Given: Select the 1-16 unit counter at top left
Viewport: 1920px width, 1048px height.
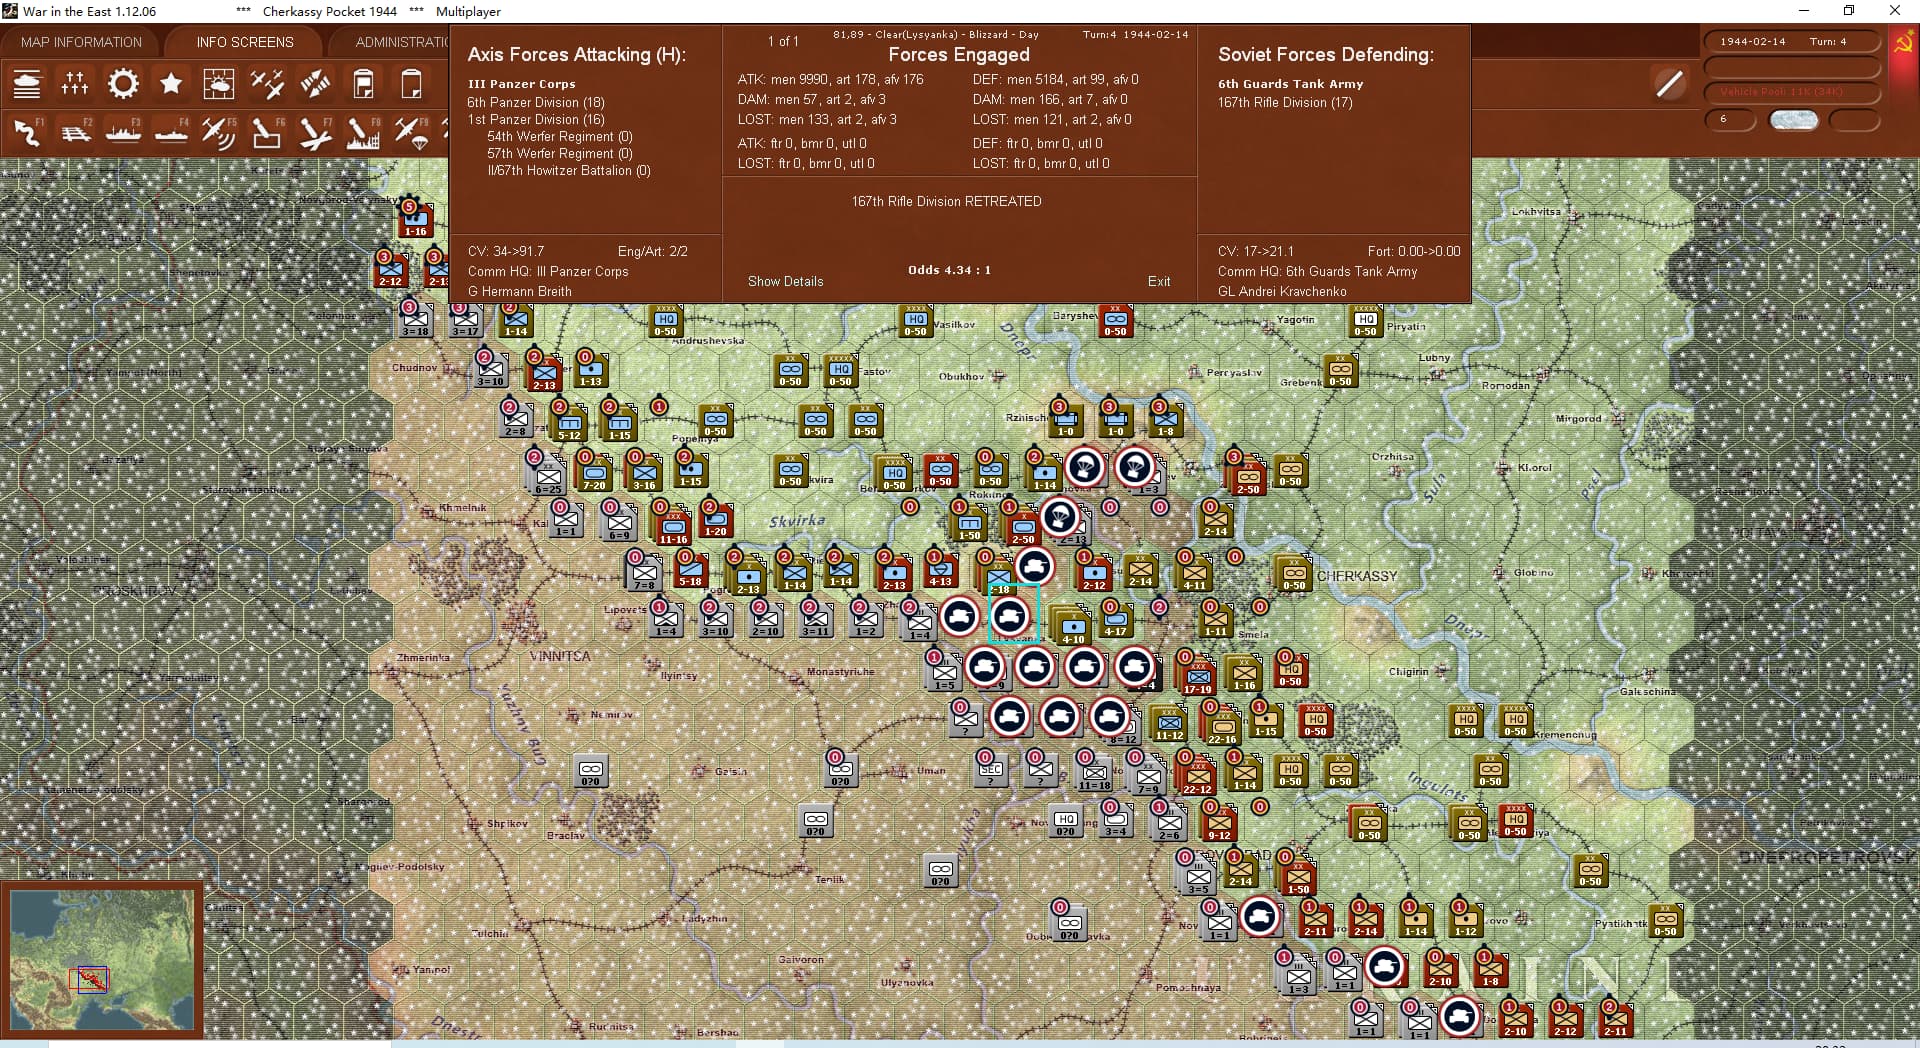Looking at the screenshot, I should click(415, 219).
